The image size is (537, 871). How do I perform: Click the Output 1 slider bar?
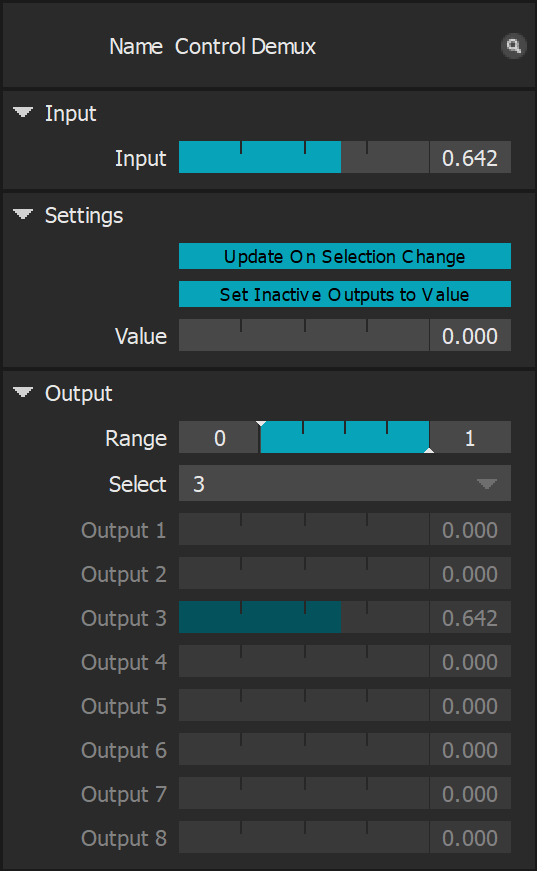coord(304,529)
